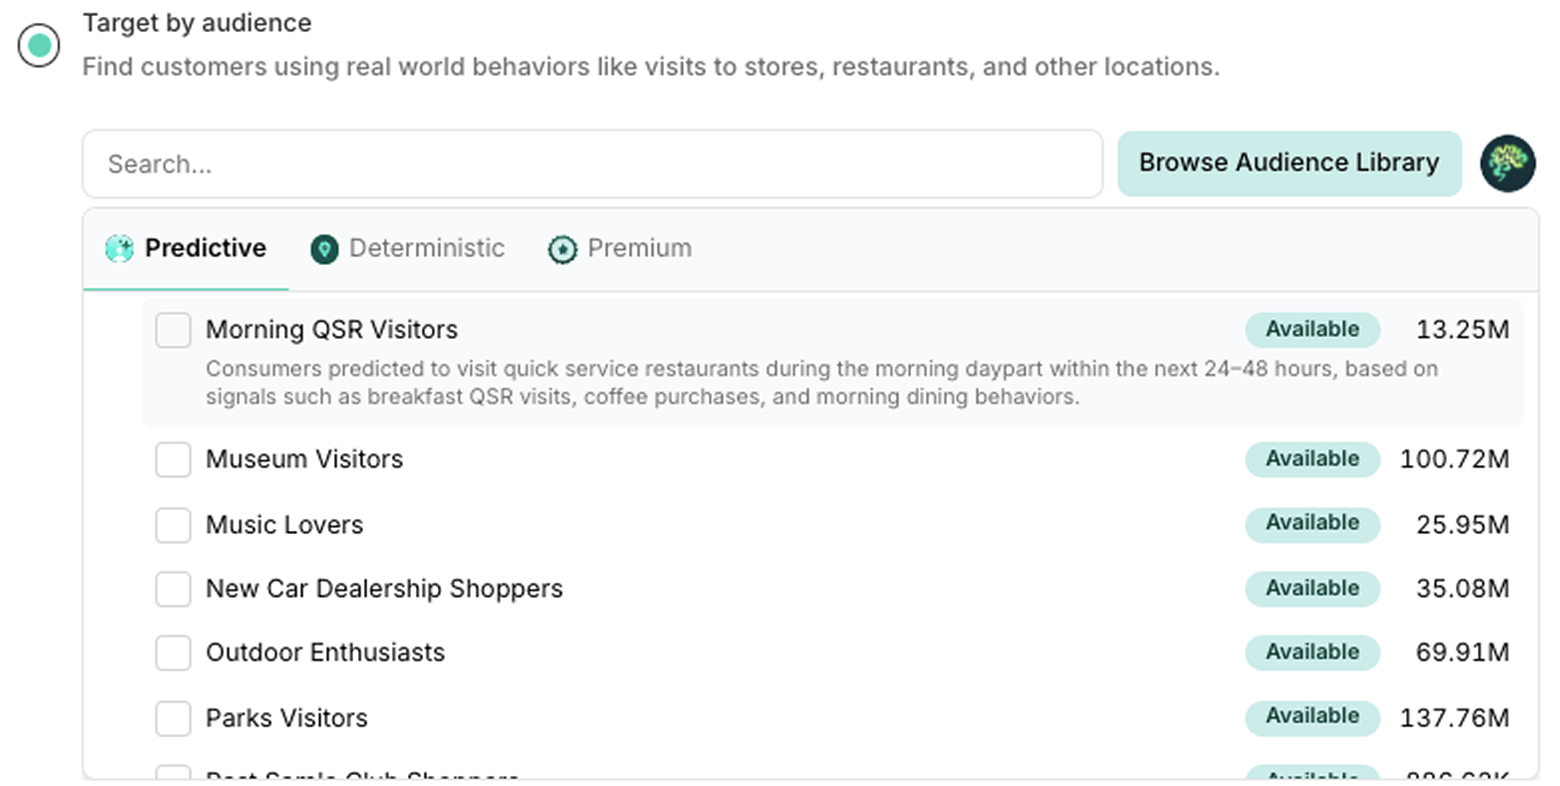The height and width of the screenshot is (786, 1560).
Task: Tick the Museum Visitors checkbox
Action: [173, 460]
